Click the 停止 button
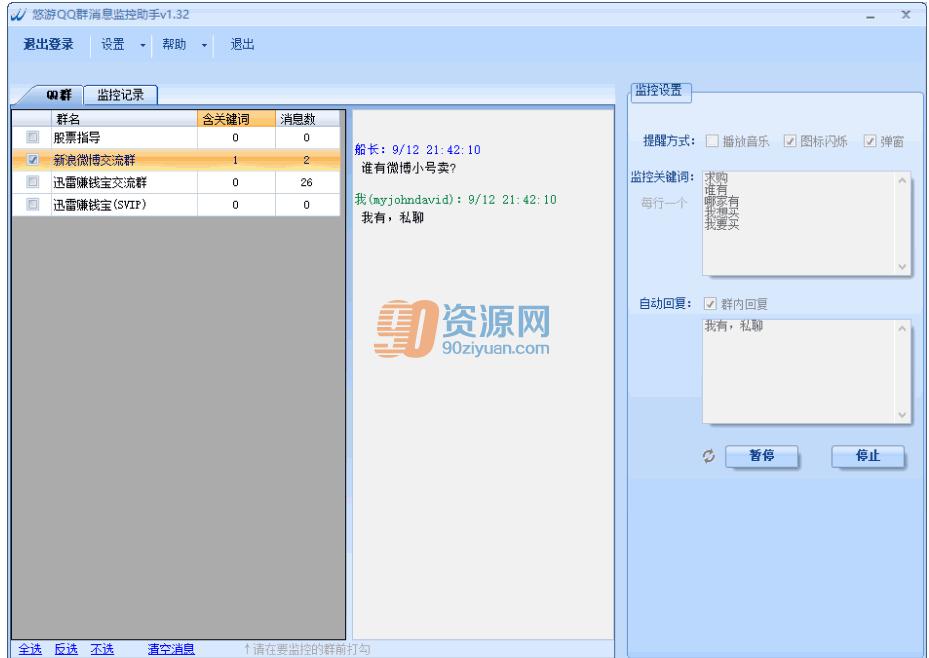Screen dimensions: 929x658 (x=868, y=456)
